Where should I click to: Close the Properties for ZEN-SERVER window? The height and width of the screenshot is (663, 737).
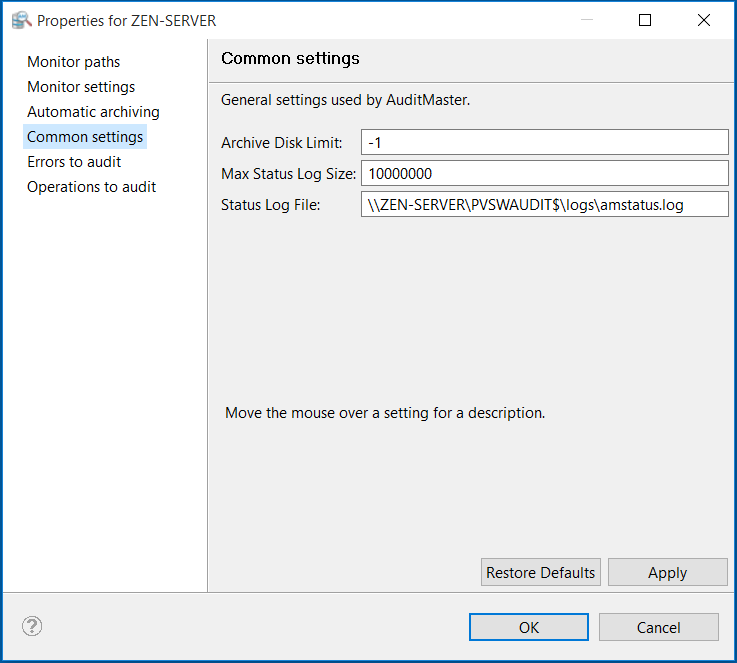[704, 20]
